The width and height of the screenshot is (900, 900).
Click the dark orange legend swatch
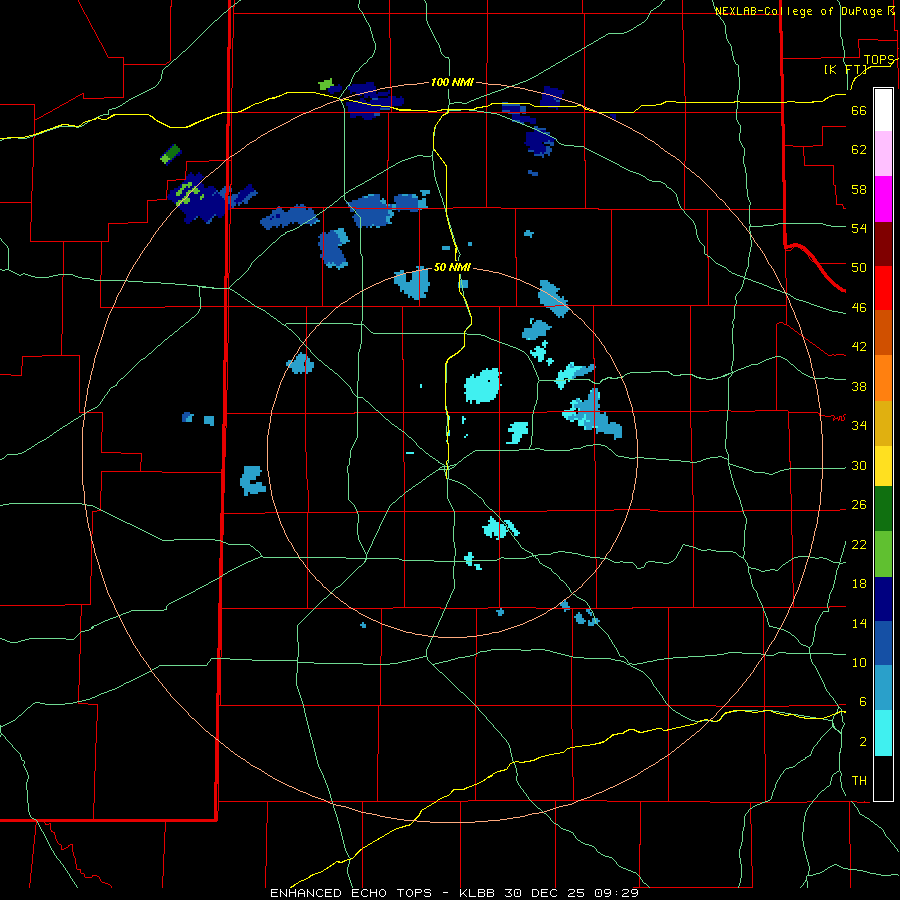(x=883, y=333)
